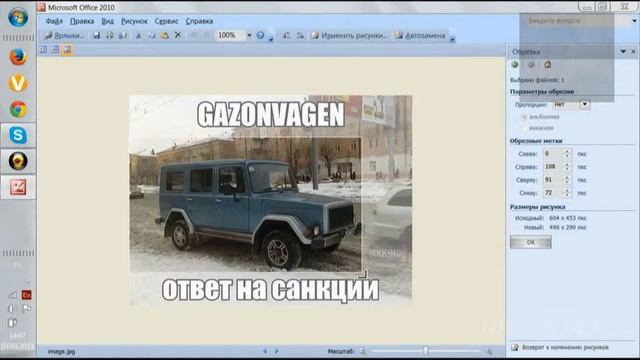The width and height of the screenshot is (640, 360).
Task: Click the Home icon in Обрезка pane
Action: 547,64
